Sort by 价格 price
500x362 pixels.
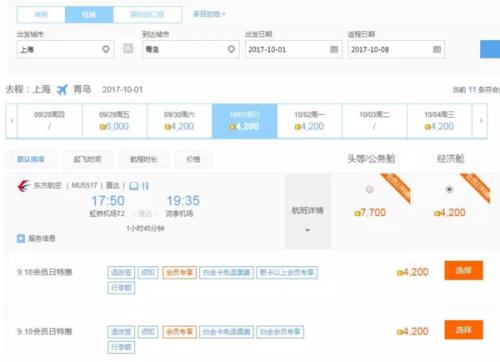point(193,159)
